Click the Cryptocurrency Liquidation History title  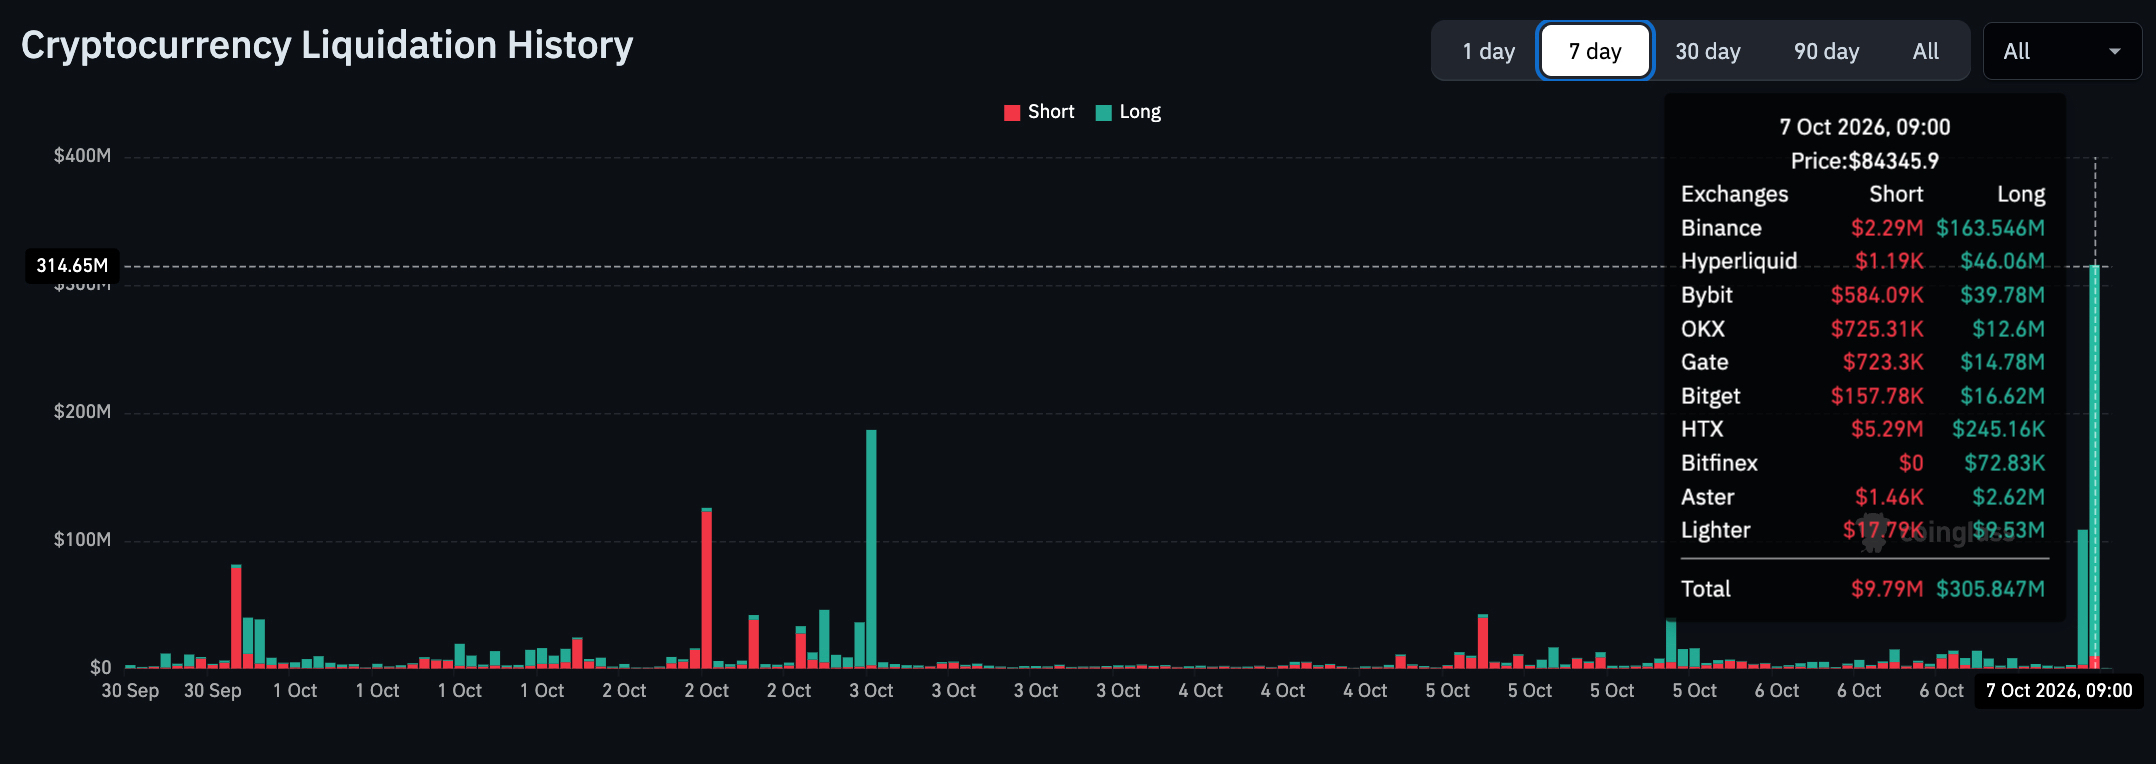click(x=327, y=45)
